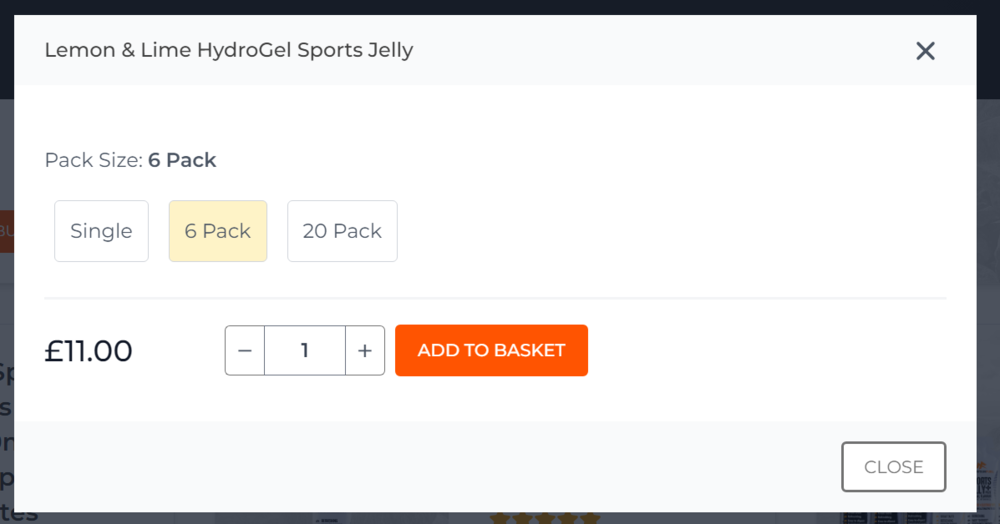
Task: Click the empty grey modal footer area
Action: pyautogui.click(x=400, y=467)
